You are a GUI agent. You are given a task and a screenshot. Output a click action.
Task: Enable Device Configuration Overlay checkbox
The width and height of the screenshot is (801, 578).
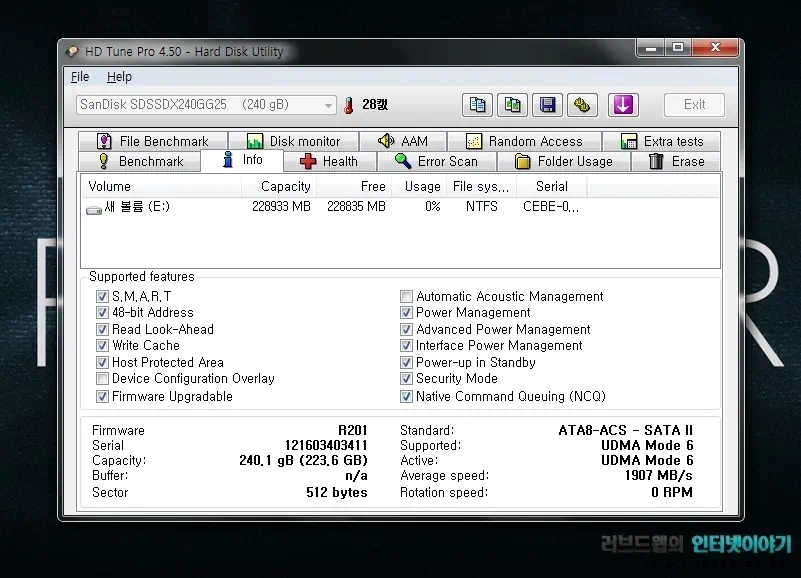point(102,379)
